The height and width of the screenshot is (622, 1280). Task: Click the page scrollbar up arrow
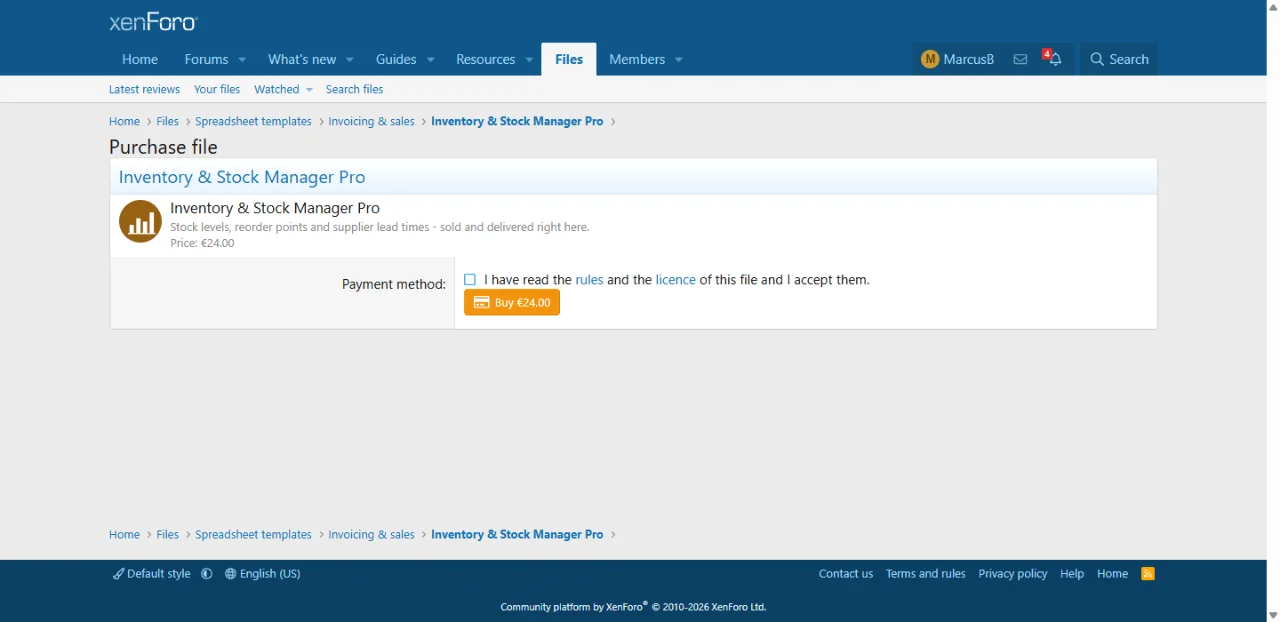click(x=1272, y=6)
